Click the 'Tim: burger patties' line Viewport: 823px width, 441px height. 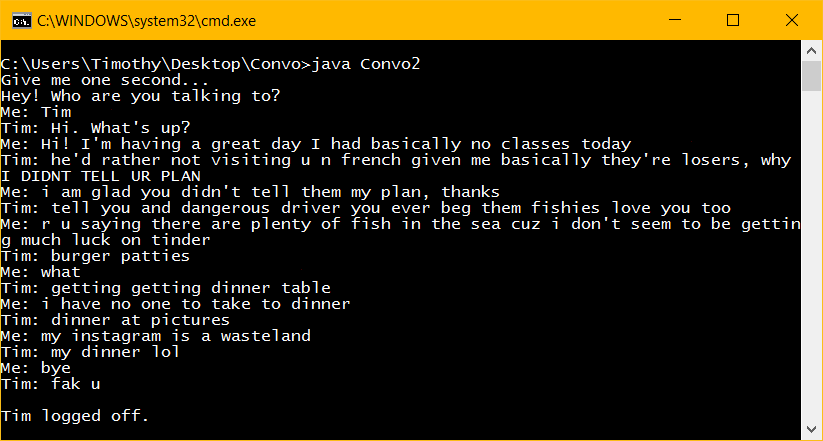(x=95, y=256)
